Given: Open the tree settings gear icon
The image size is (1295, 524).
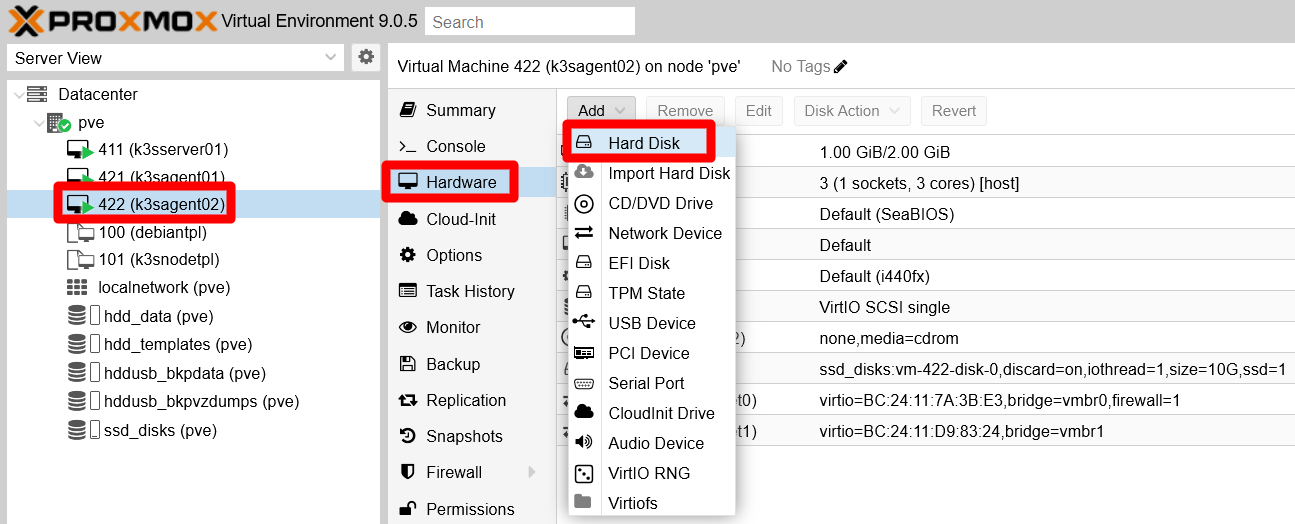Looking at the screenshot, I should point(366,57).
